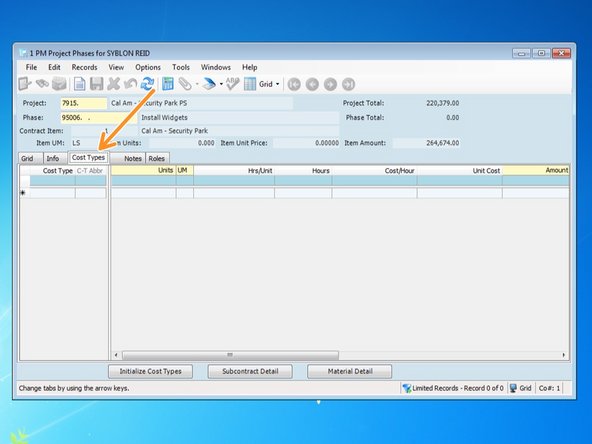This screenshot has height=444, width=592.
Task: Click the exit form icon in toolbar
Action: tap(25, 84)
